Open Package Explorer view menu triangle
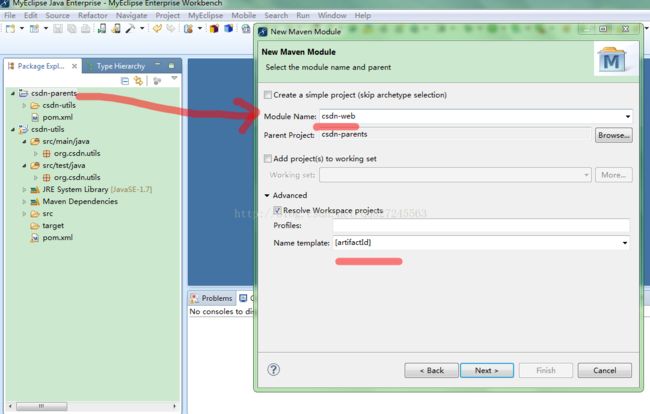 point(174,78)
